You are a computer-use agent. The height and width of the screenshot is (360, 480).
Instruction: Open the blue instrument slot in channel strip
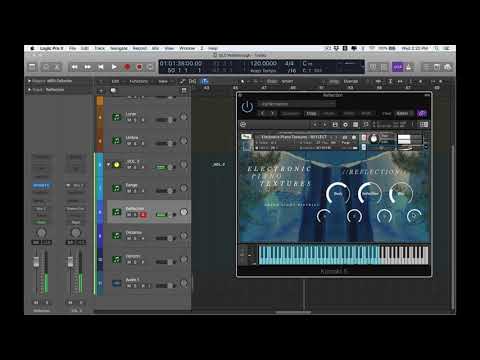coord(41,185)
